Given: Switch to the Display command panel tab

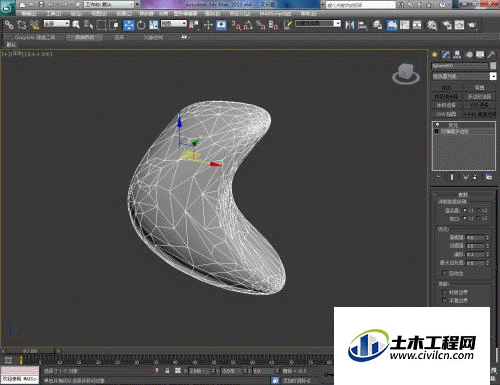Looking at the screenshot, I should coord(480,55).
